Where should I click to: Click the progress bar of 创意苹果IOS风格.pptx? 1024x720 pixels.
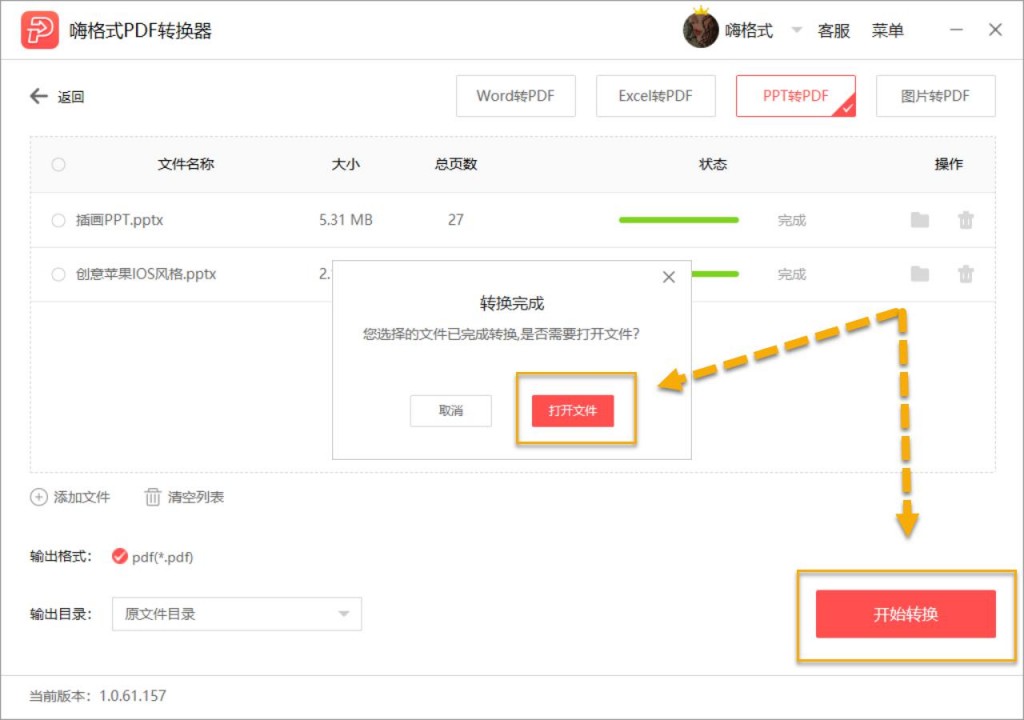[x=714, y=274]
